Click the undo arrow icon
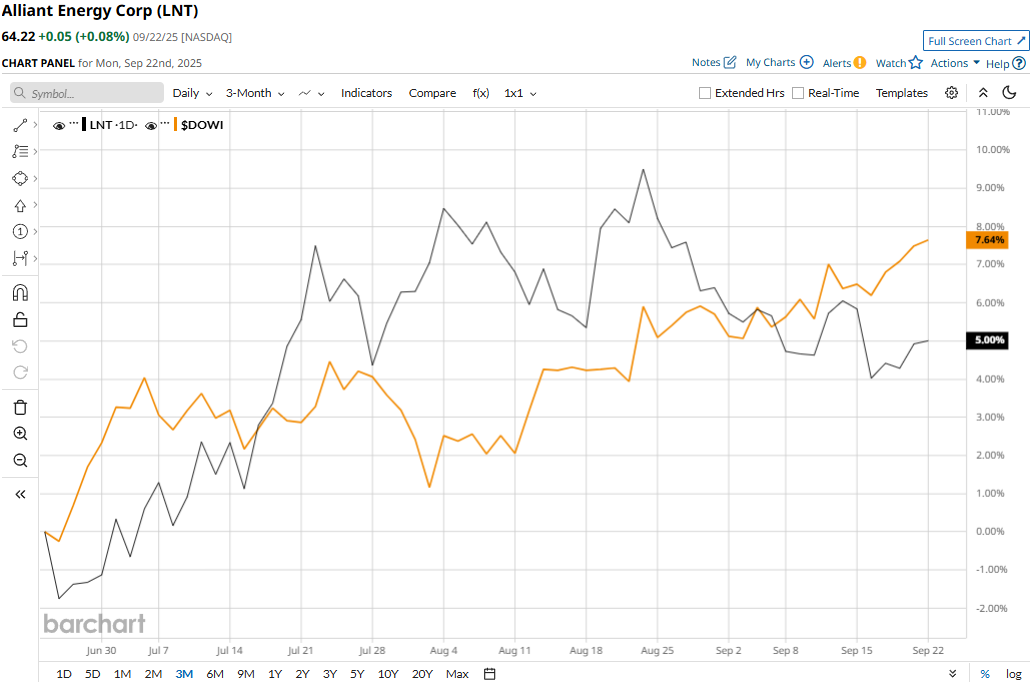This screenshot has width=1032, height=682. [x=20, y=346]
